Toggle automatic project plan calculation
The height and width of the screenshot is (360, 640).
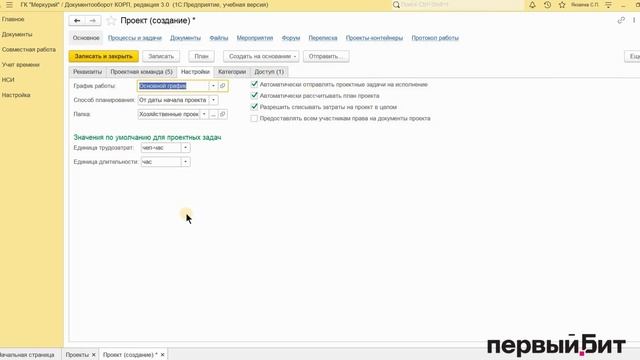254,96
